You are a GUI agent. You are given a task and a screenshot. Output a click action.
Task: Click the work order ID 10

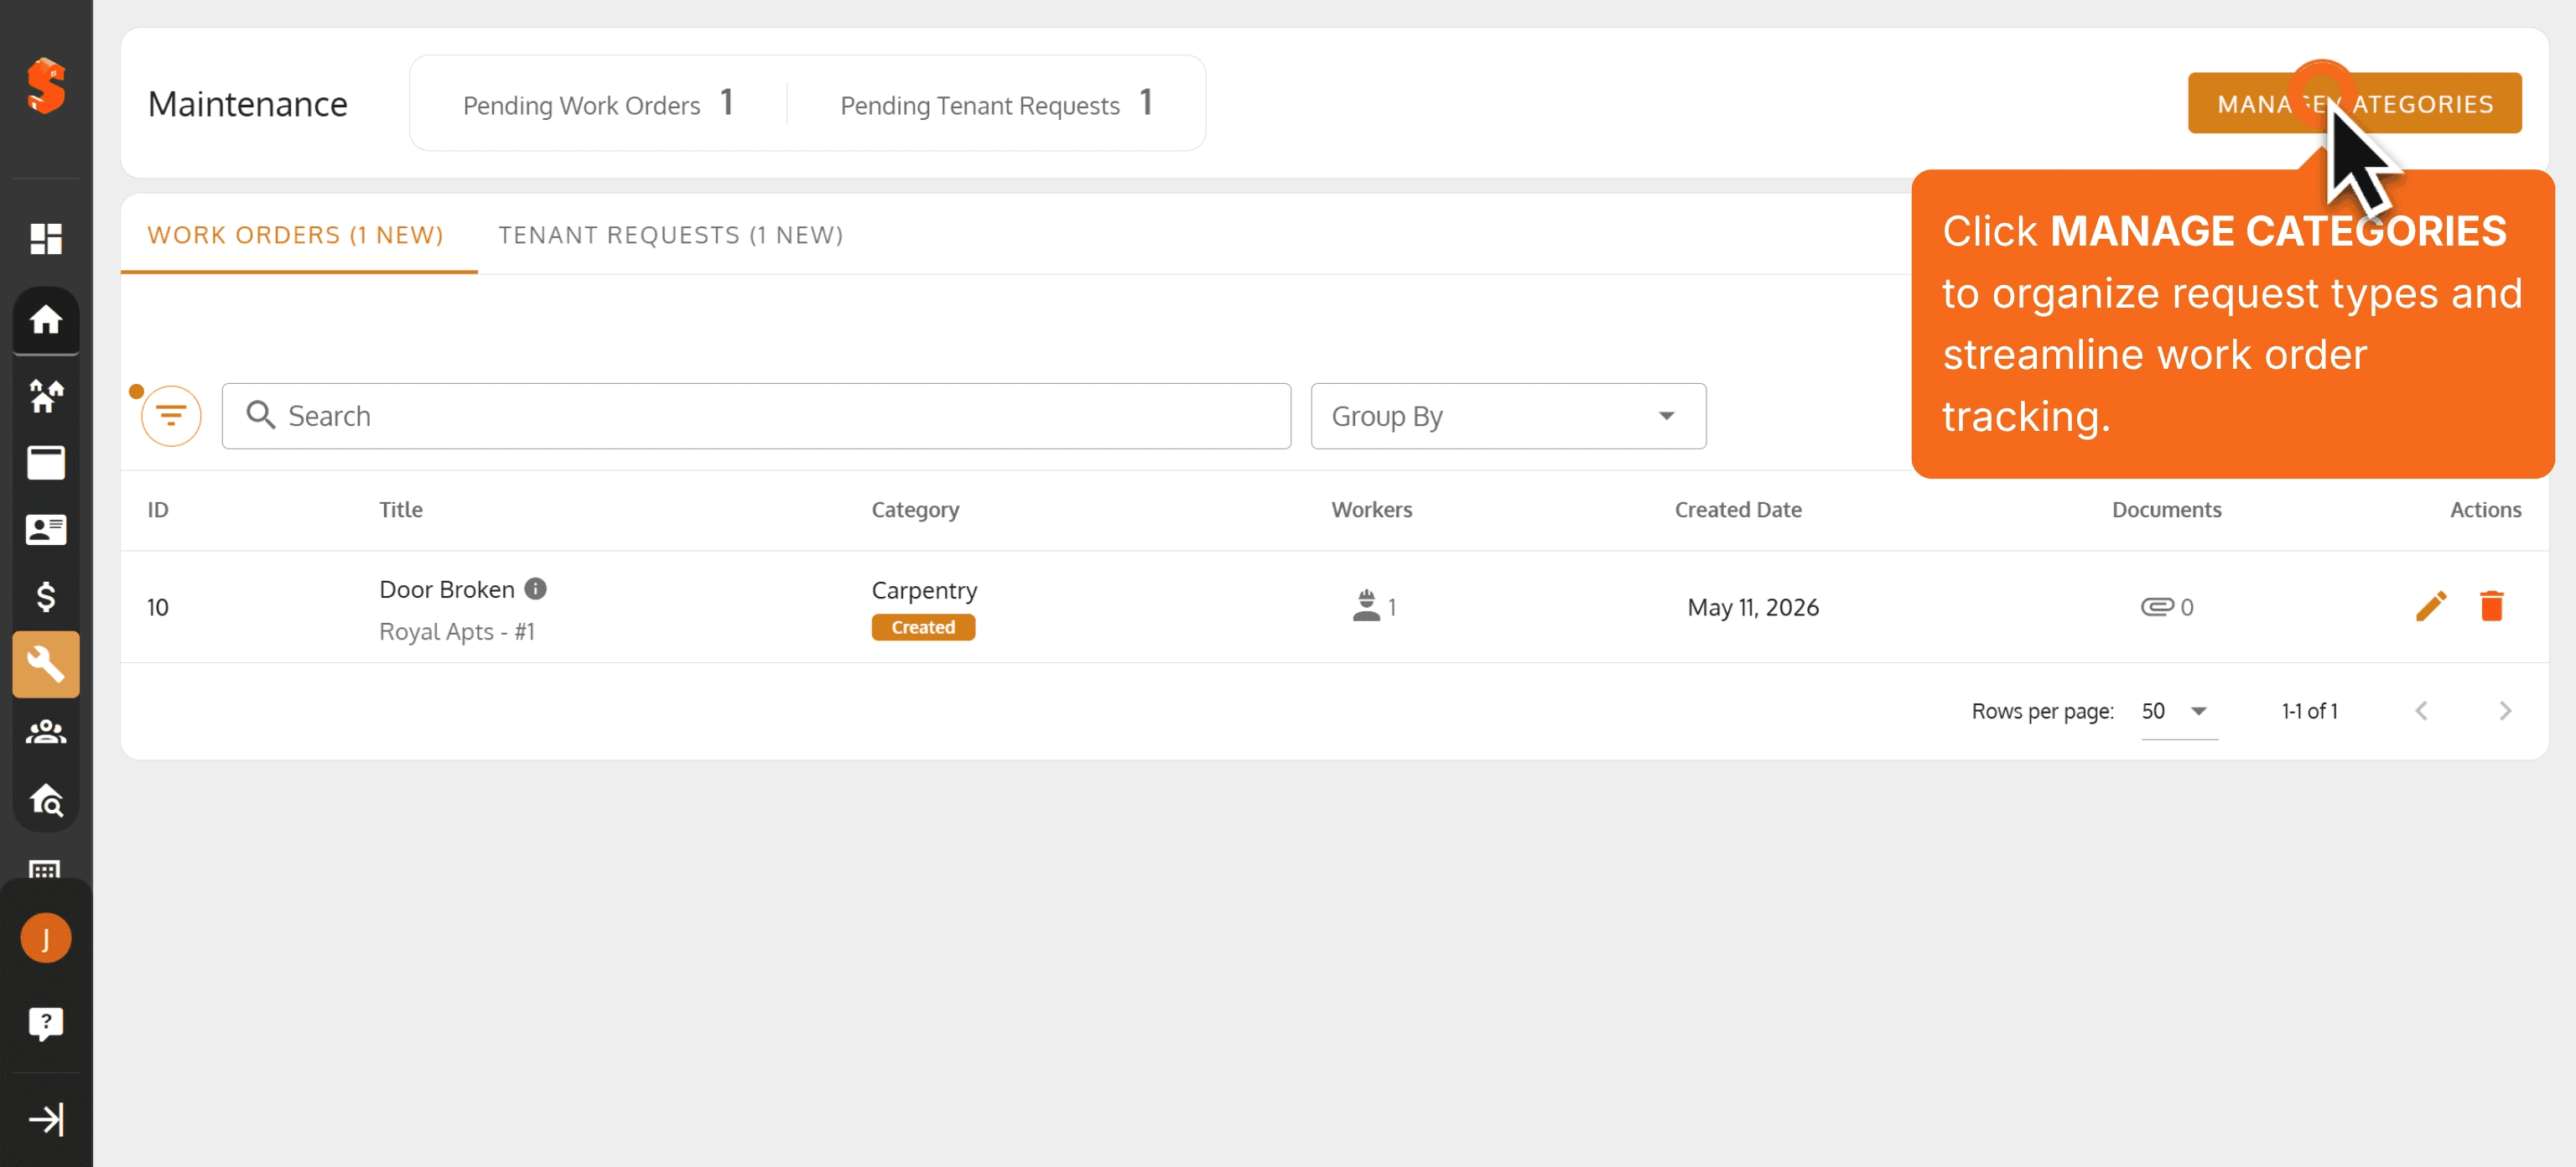point(158,607)
